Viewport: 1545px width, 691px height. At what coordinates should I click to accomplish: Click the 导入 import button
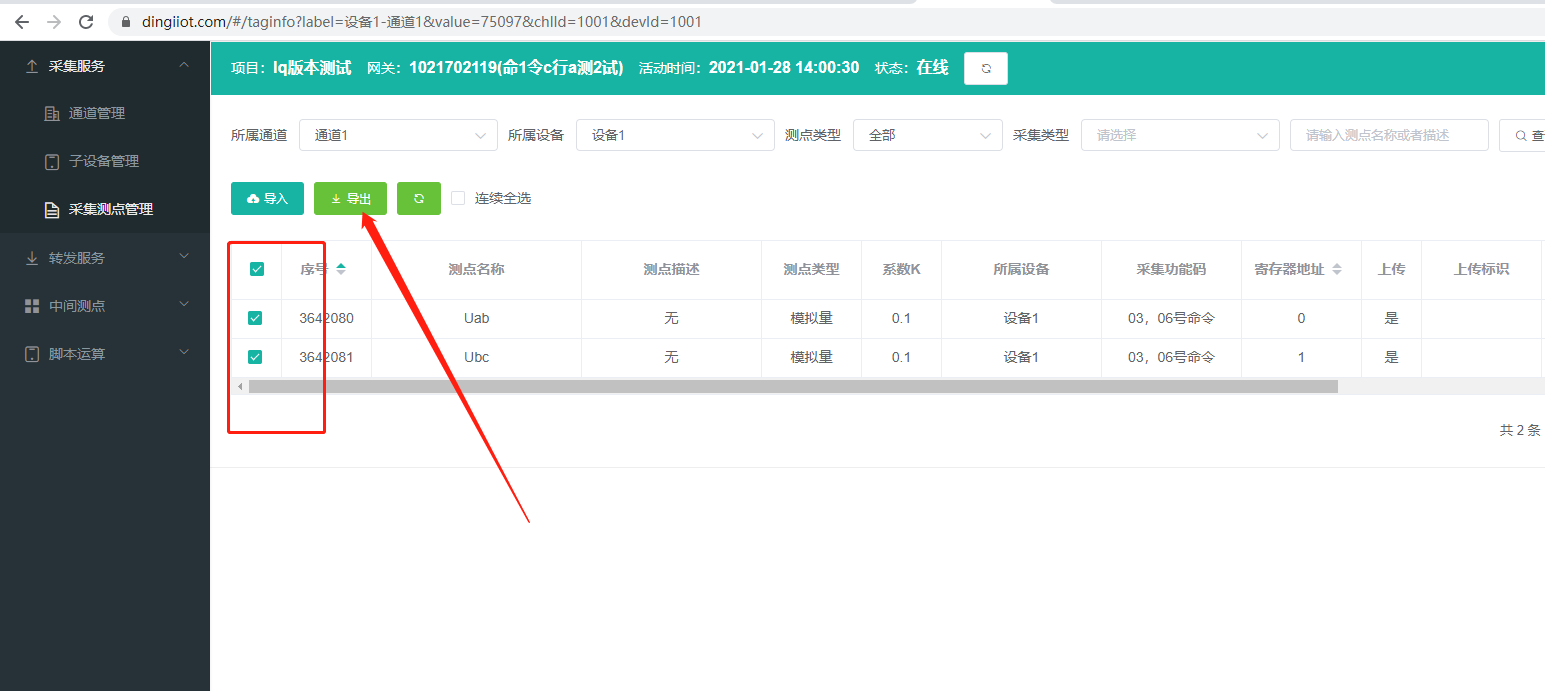click(267, 198)
